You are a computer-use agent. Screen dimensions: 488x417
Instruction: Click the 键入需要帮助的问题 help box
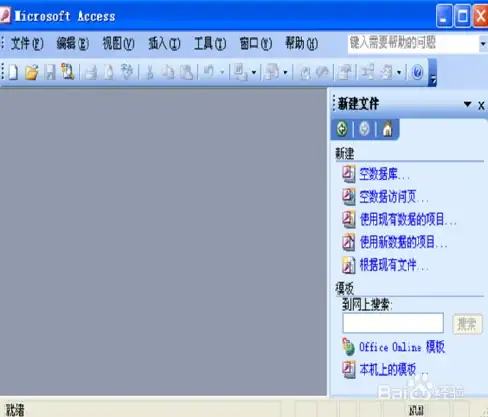pyautogui.click(x=413, y=43)
